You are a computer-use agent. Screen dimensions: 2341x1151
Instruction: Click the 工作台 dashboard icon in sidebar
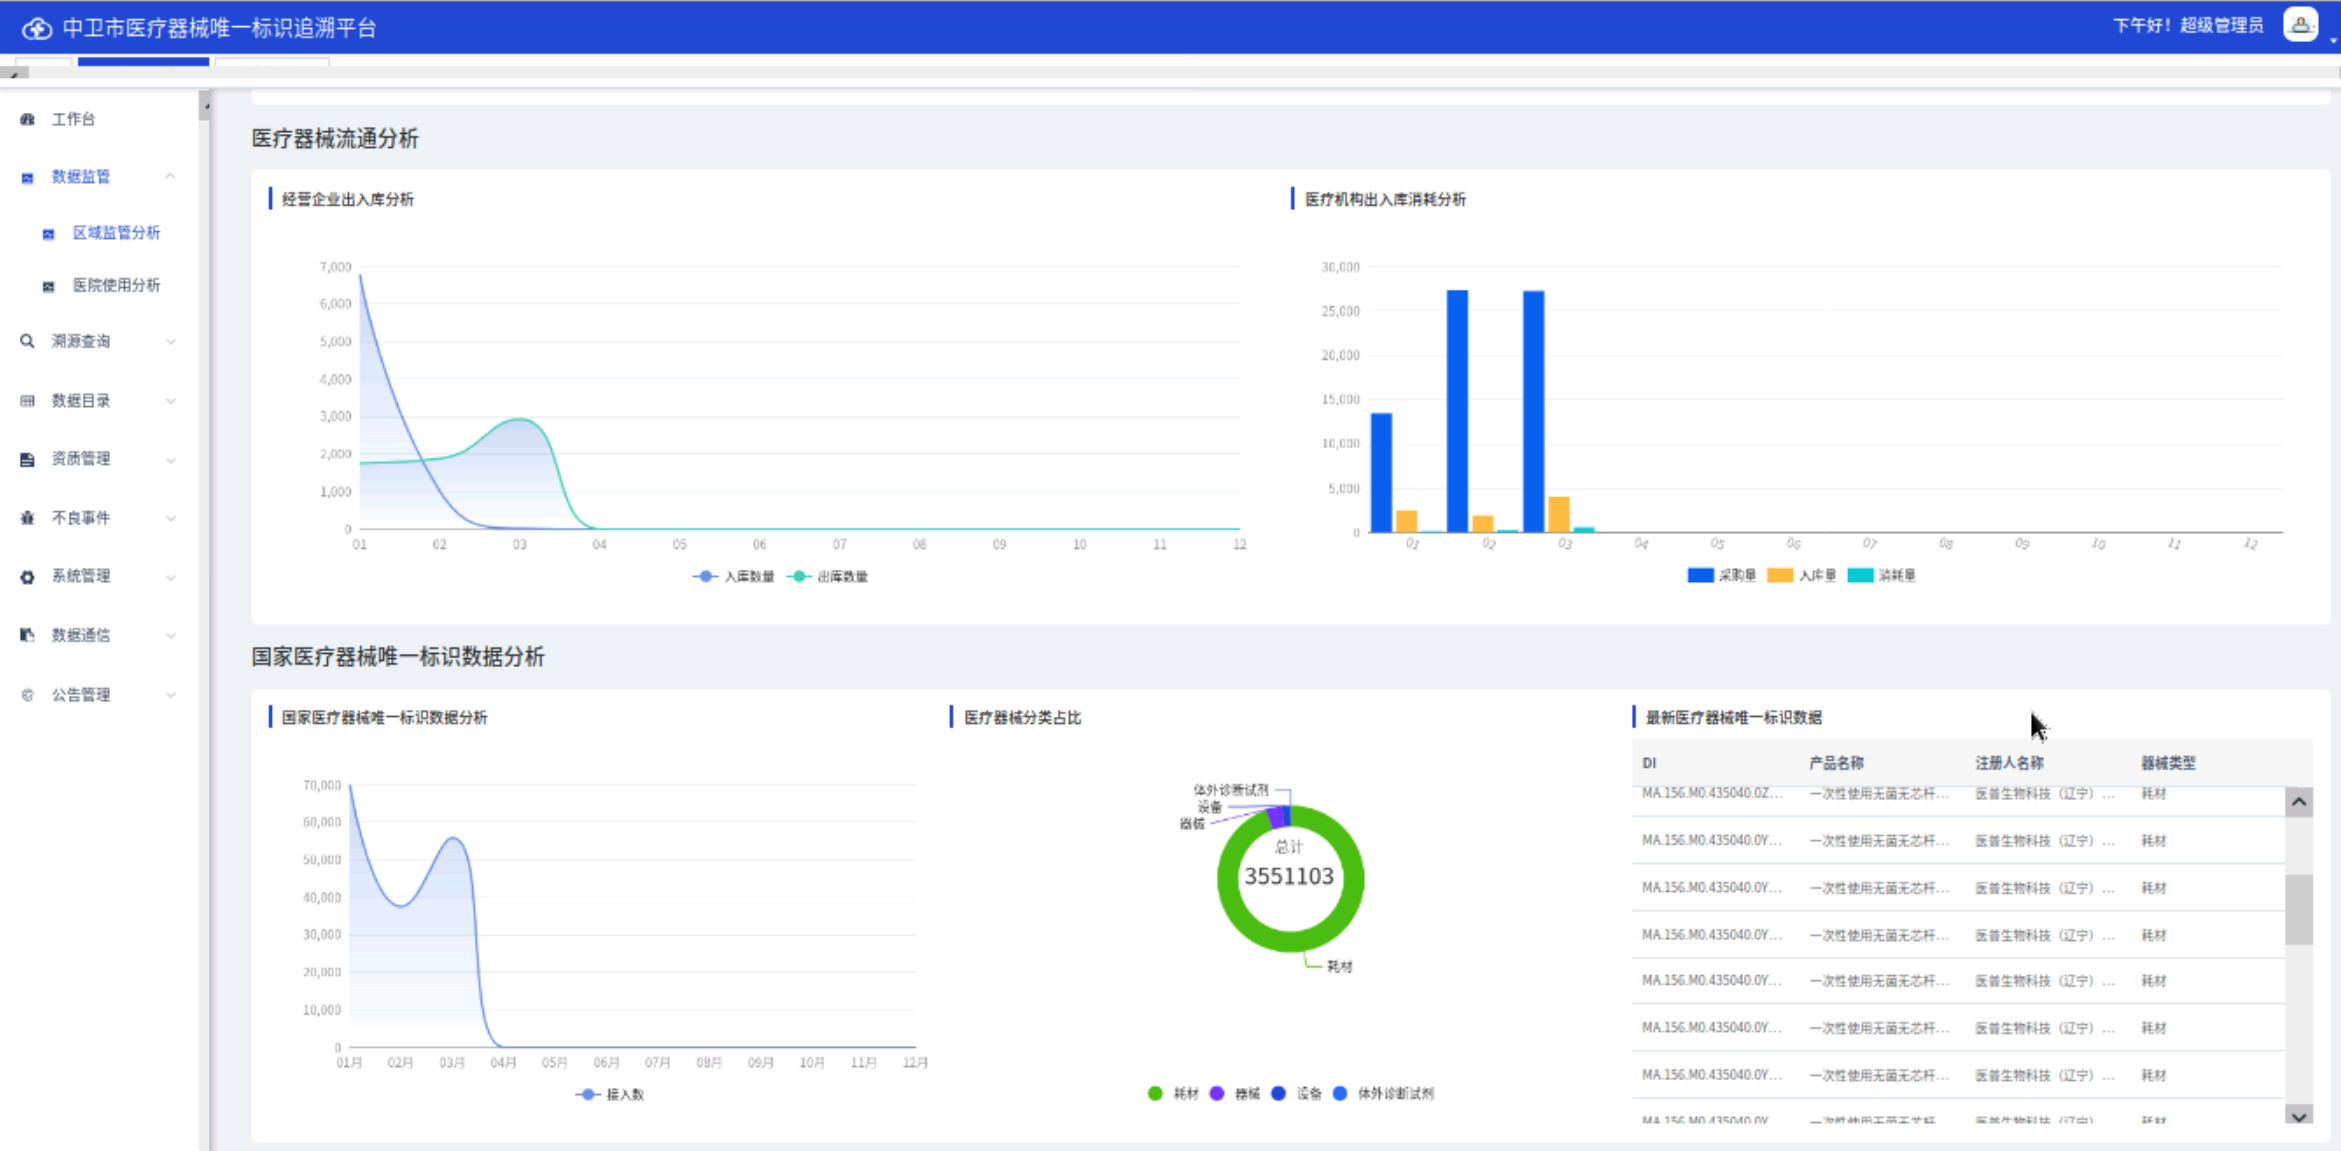(28, 119)
